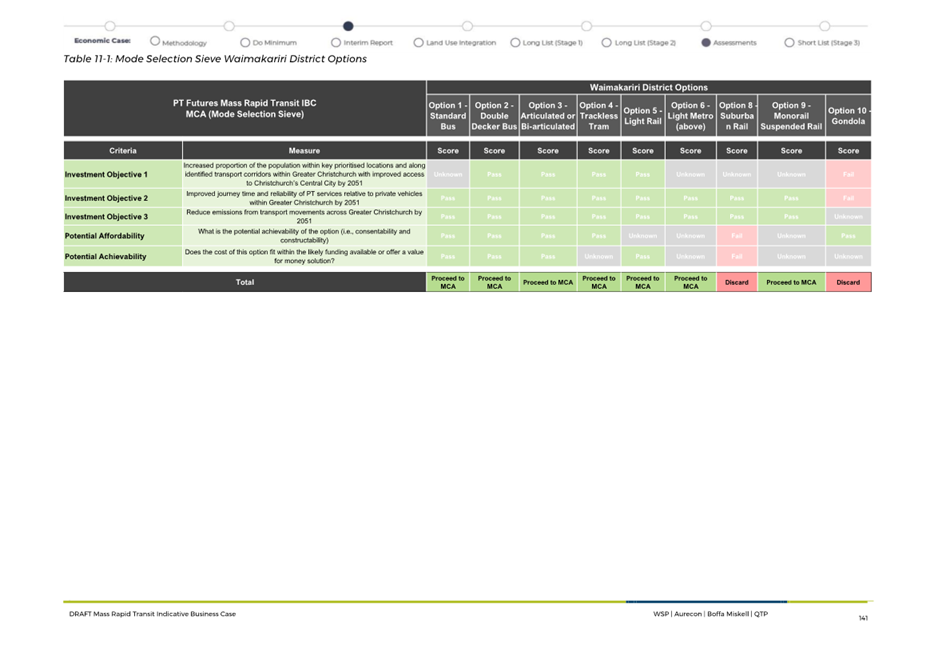This screenshot has width=934, height=661.
Task: Click Trackless Tram's 'Unknown' score for Potential Achievability
Action: click(x=599, y=257)
